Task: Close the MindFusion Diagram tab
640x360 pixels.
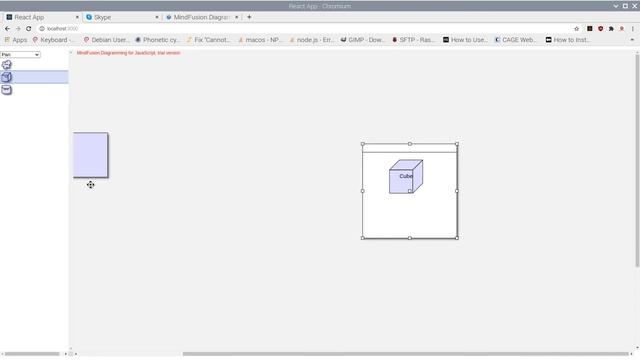Action: click(x=236, y=17)
